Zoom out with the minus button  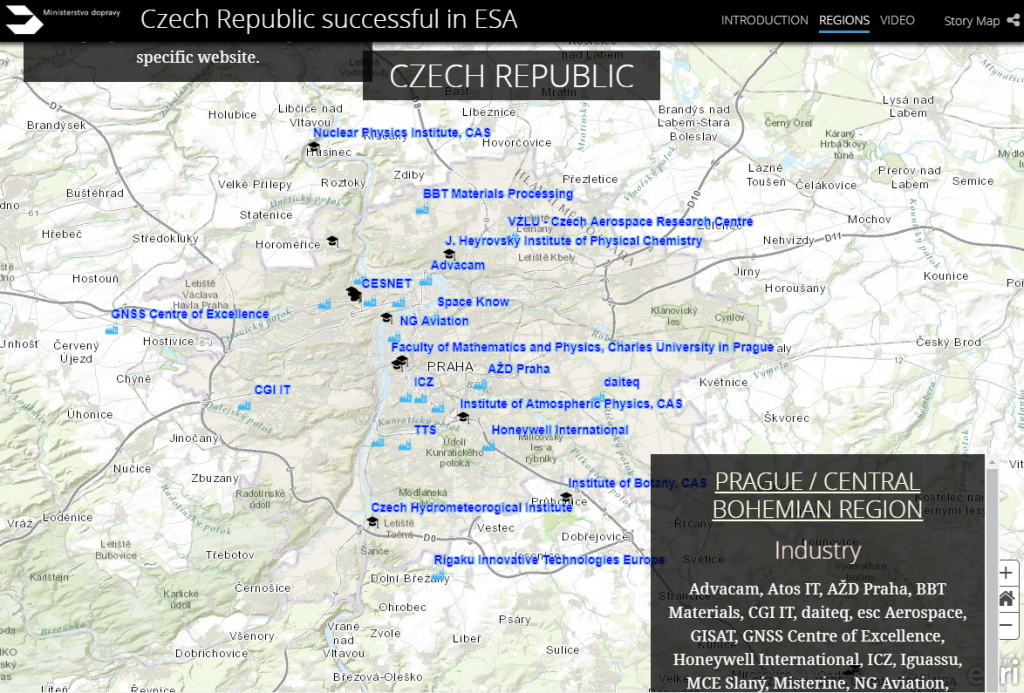pyautogui.click(x=1006, y=624)
